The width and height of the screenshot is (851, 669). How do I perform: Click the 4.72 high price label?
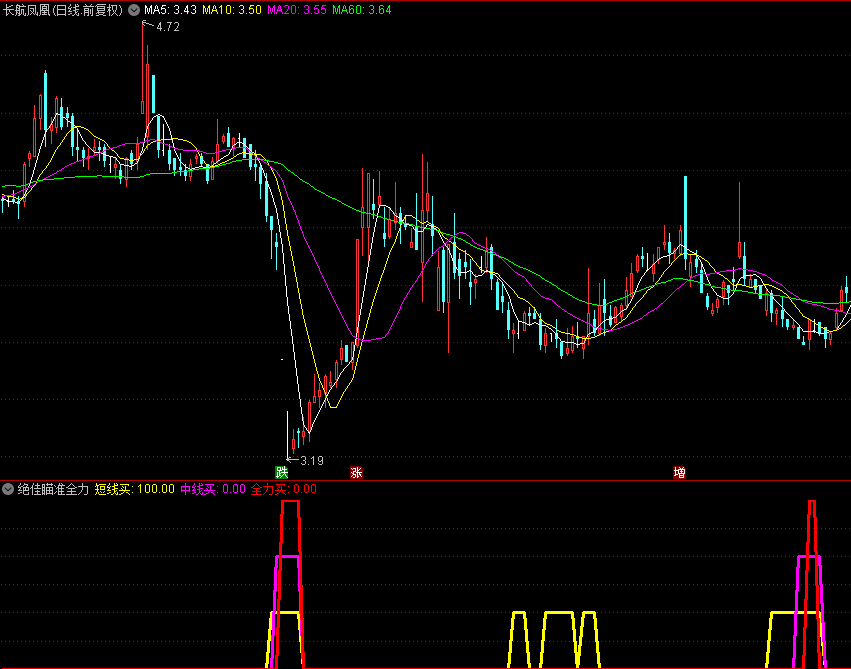(168, 27)
